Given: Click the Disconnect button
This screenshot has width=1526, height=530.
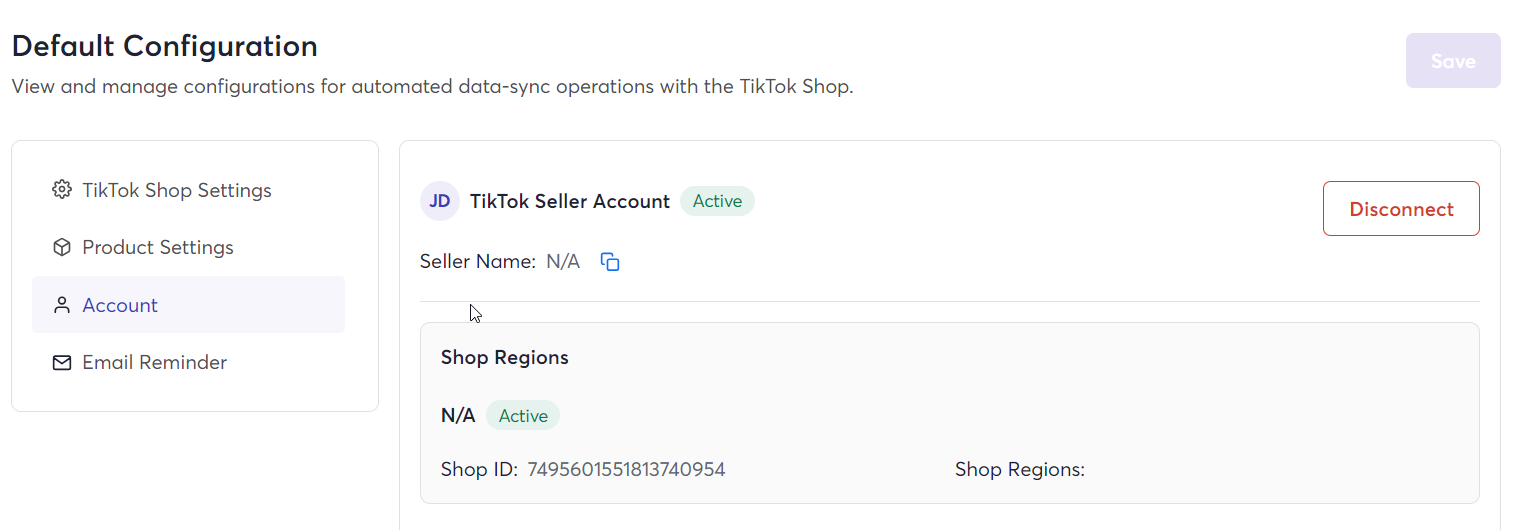Looking at the screenshot, I should pos(1401,209).
